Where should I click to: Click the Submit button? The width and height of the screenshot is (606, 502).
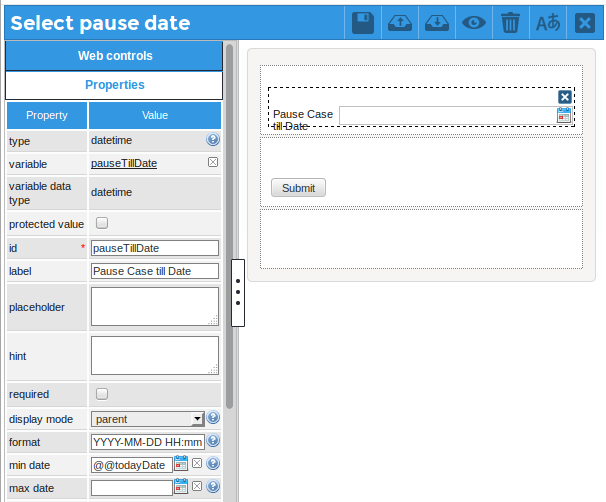point(298,188)
